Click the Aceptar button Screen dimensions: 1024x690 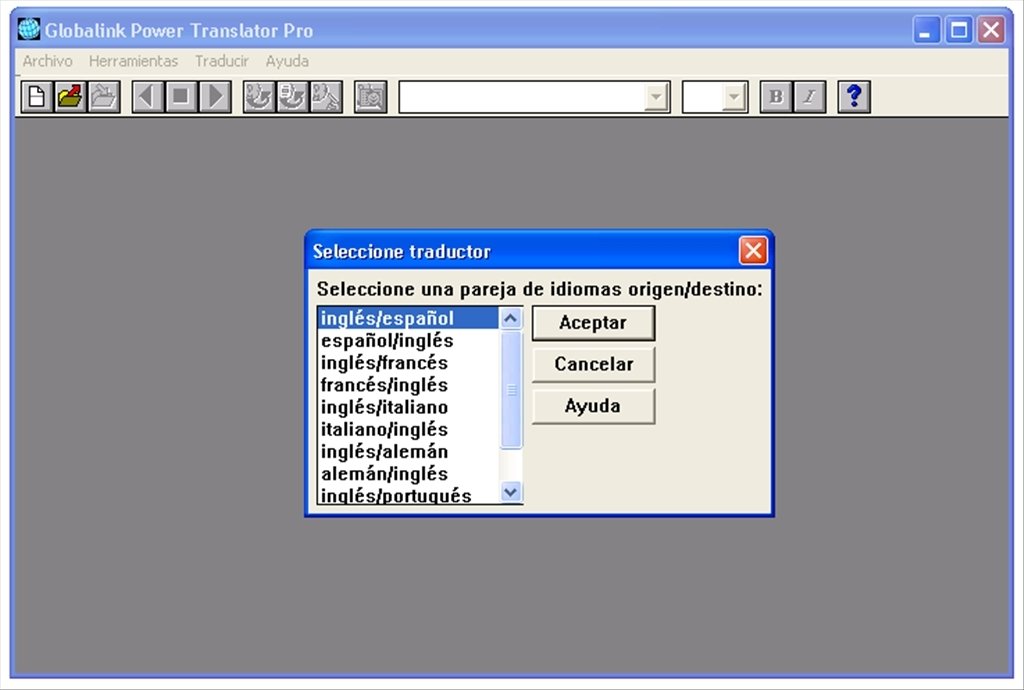(x=593, y=323)
